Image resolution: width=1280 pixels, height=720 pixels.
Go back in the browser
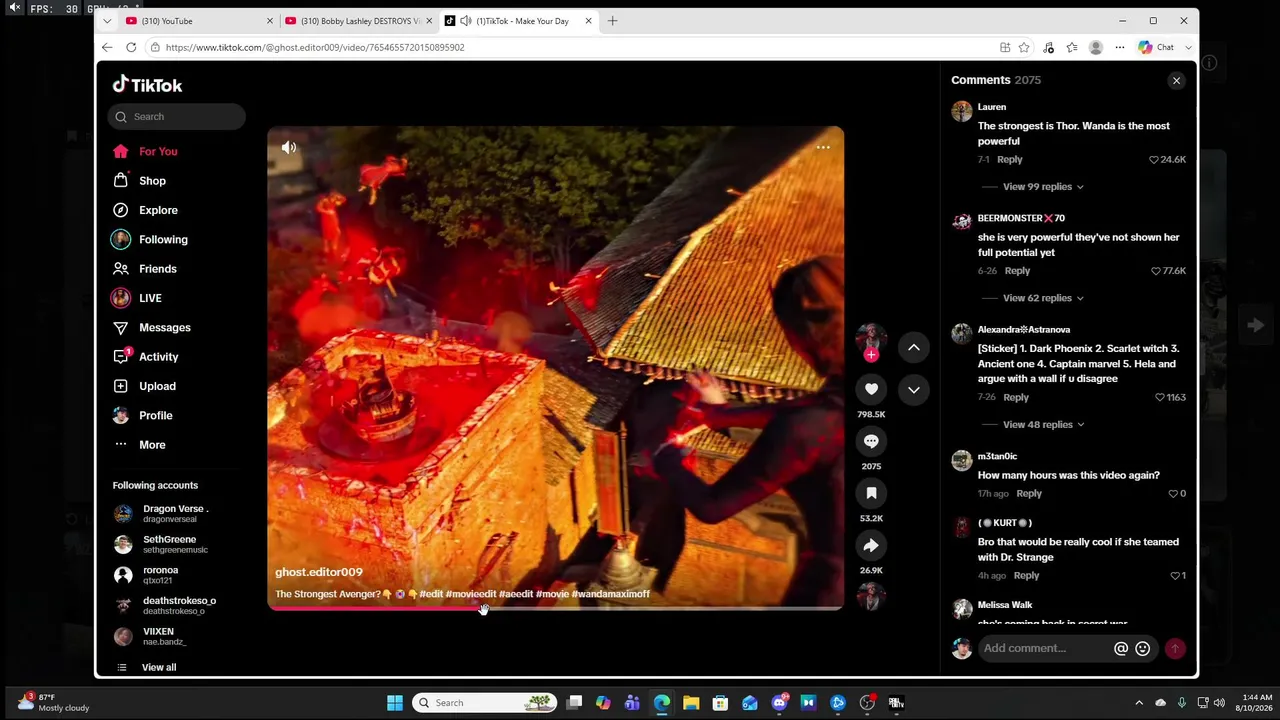pos(107,47)
